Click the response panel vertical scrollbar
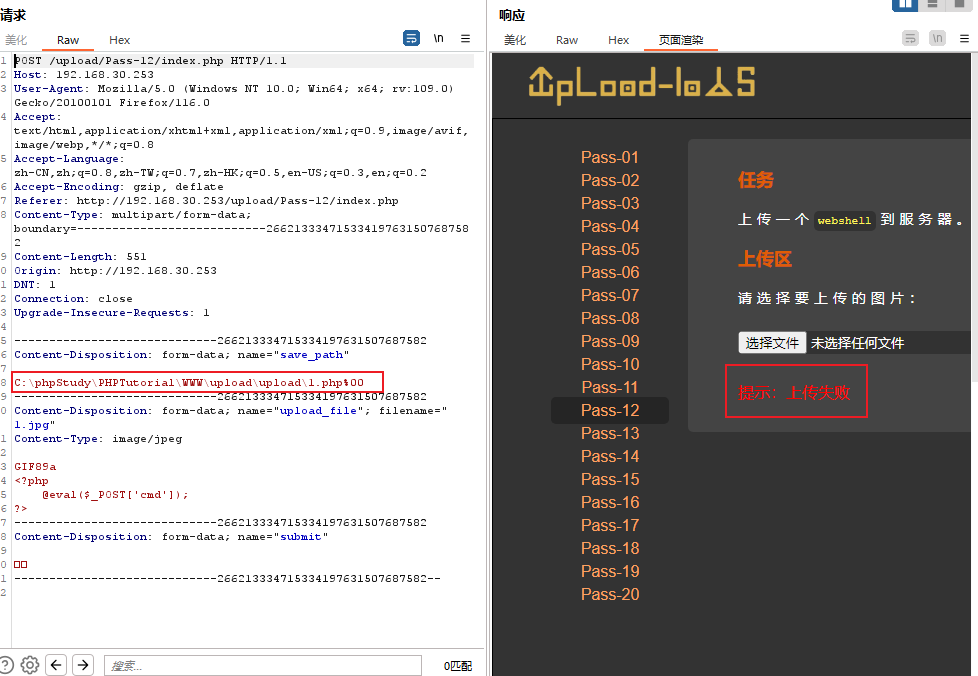 [975, 218]
